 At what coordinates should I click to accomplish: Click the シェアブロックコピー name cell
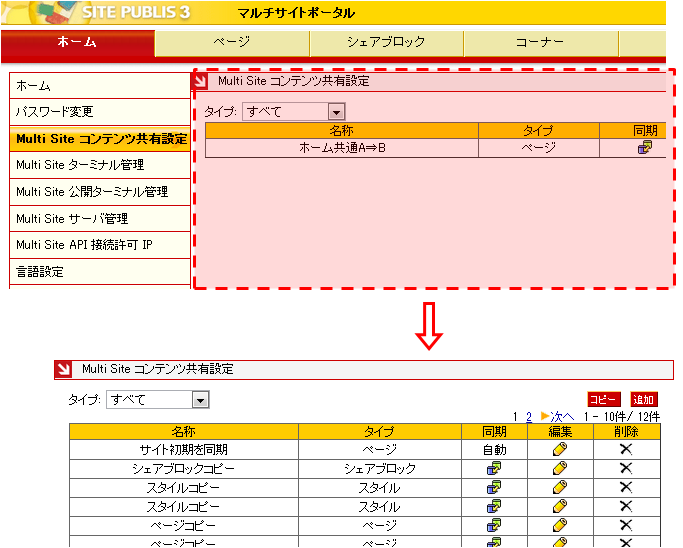[184, 469]
